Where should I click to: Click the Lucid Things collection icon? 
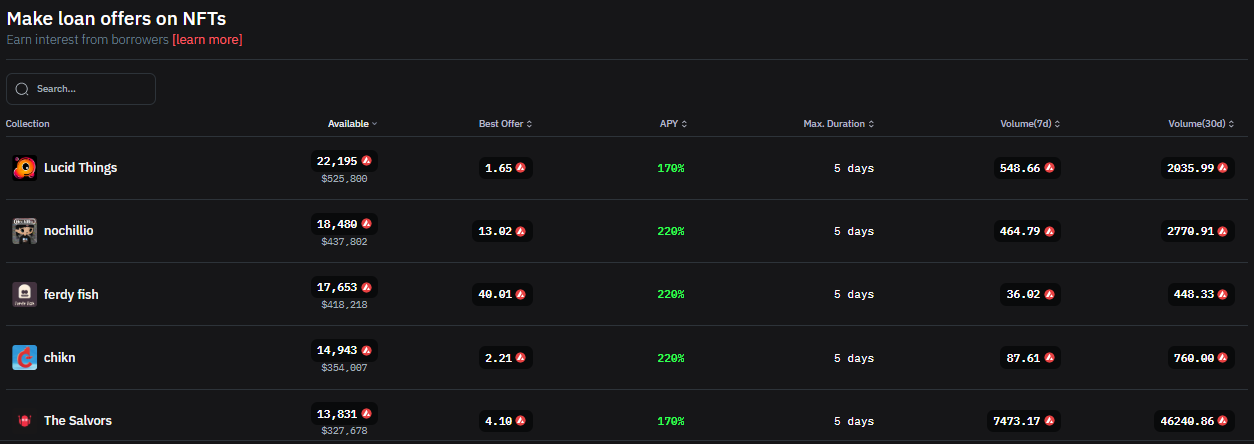coord(25,168)
